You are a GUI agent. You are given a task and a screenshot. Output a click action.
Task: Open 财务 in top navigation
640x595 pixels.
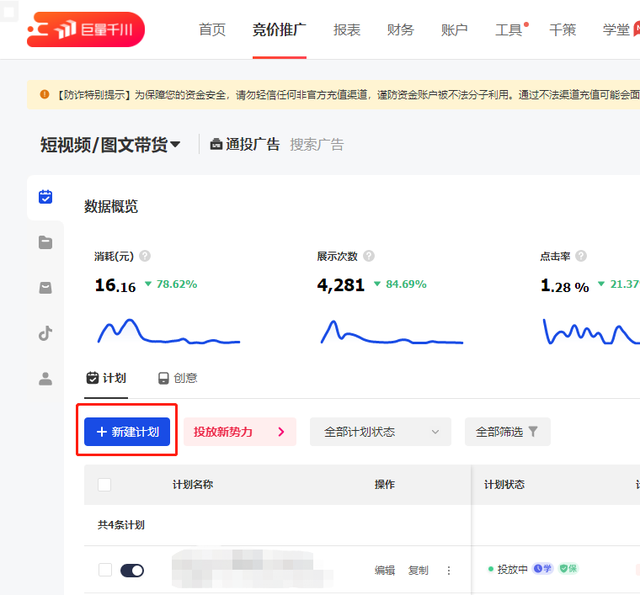coord(400,30)
